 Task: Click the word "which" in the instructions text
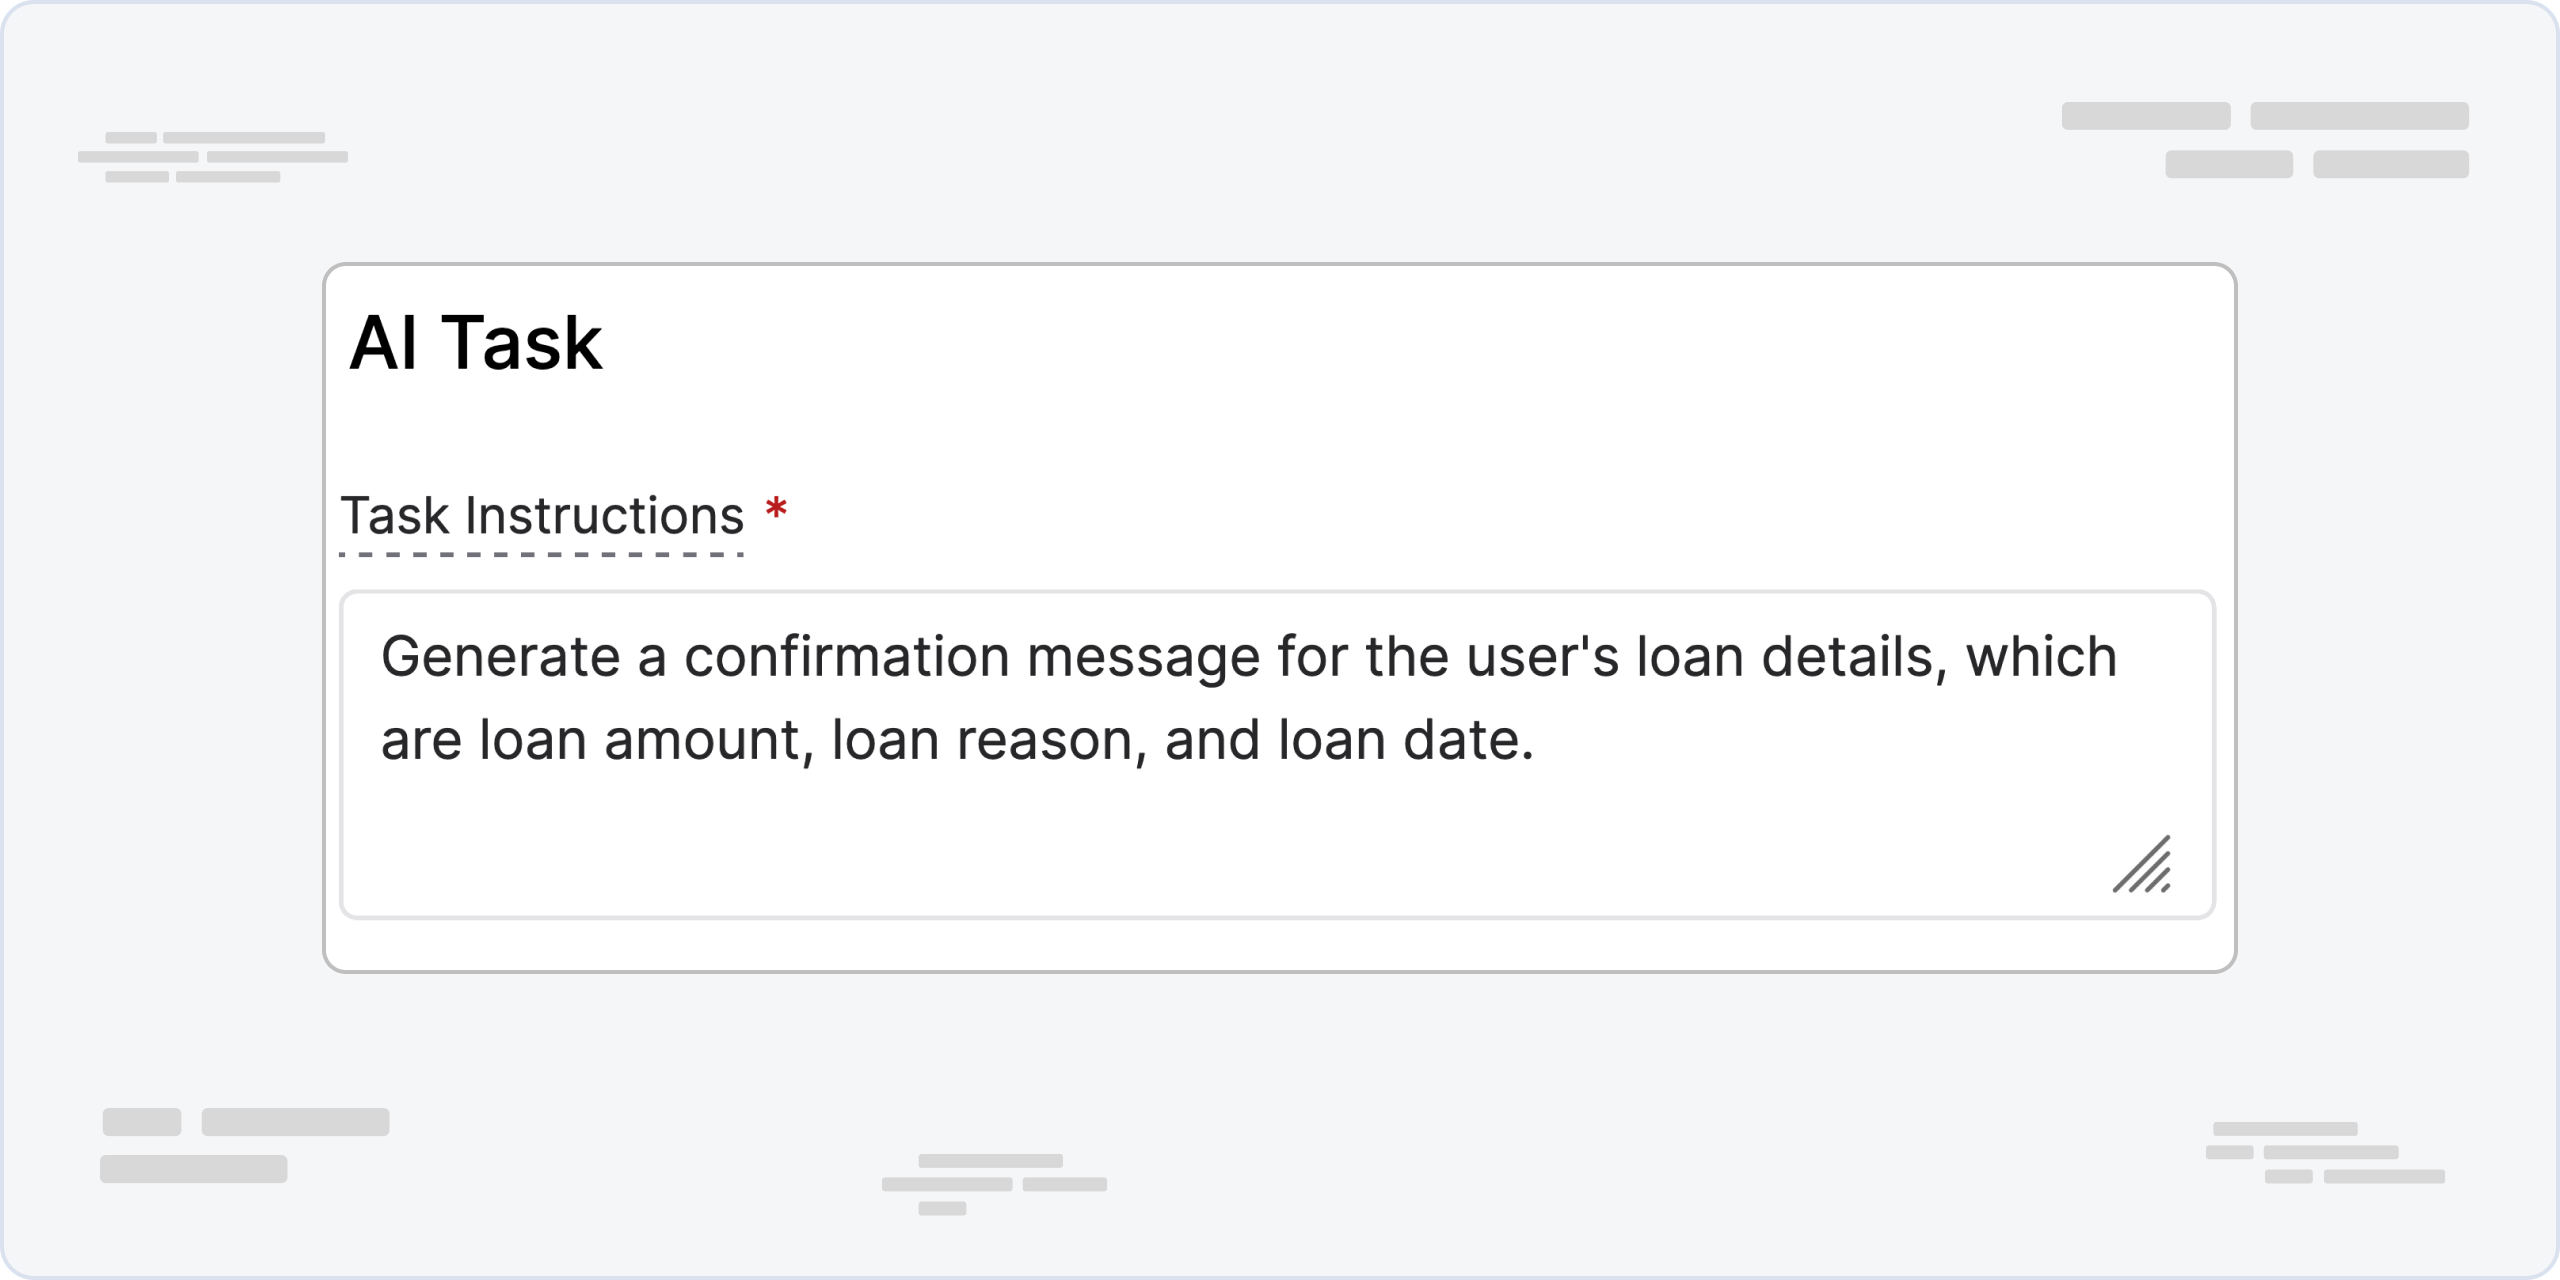coord(2041,657)
